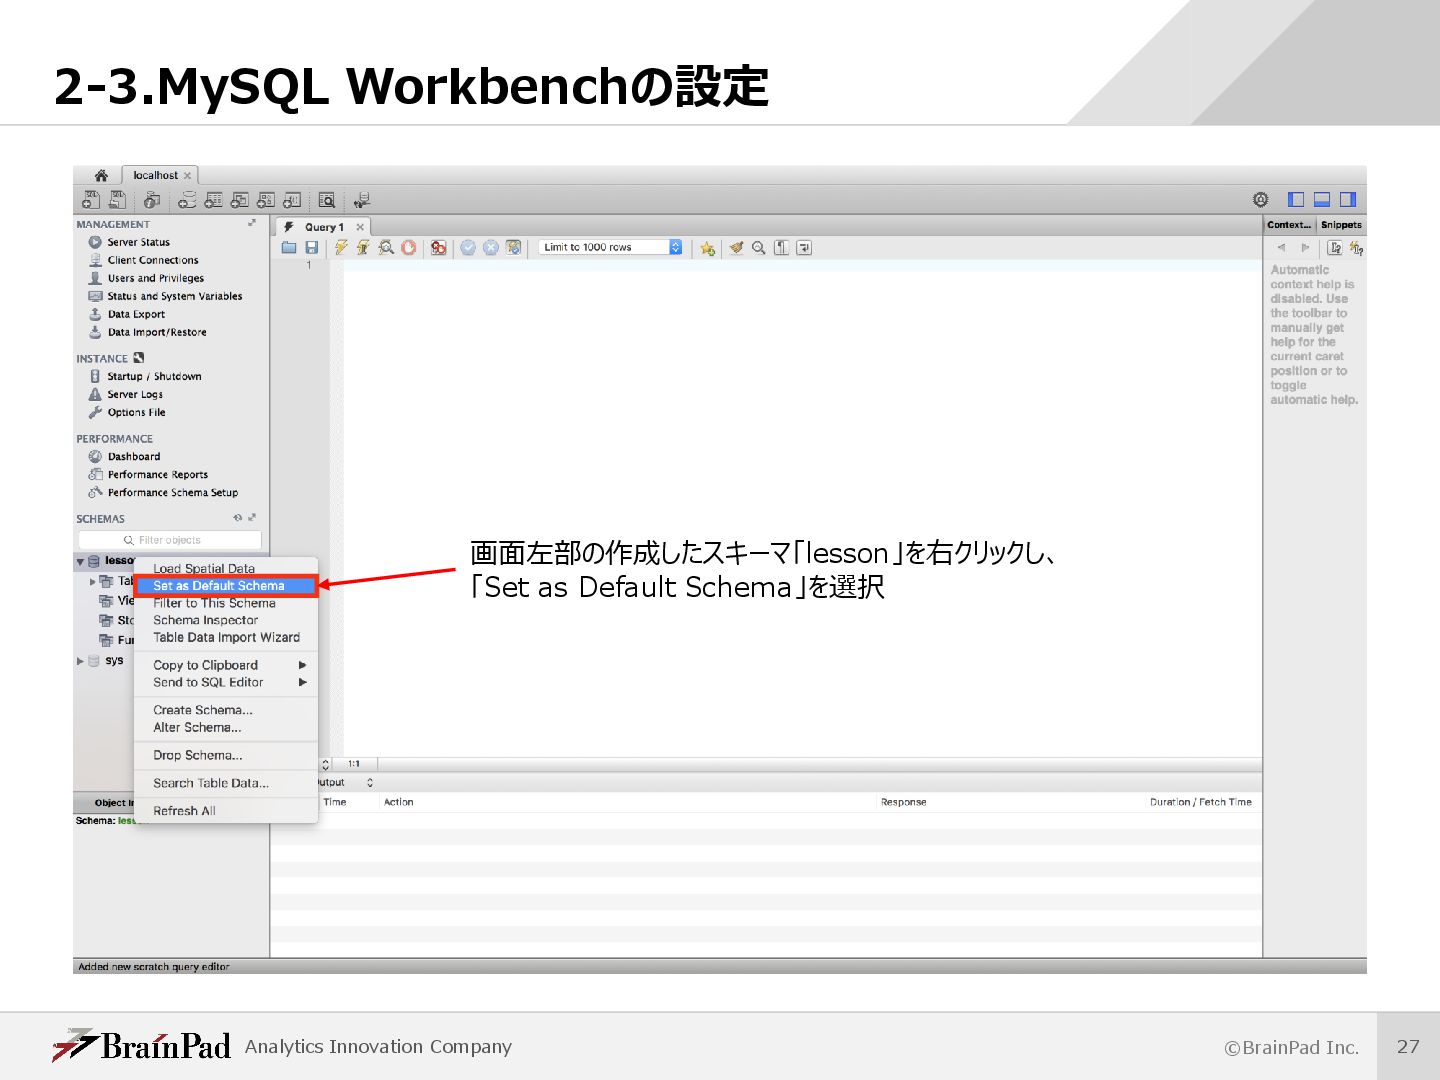Switch to the Context help tab
The image size is (1440, 1080).
pos(1289,225)
